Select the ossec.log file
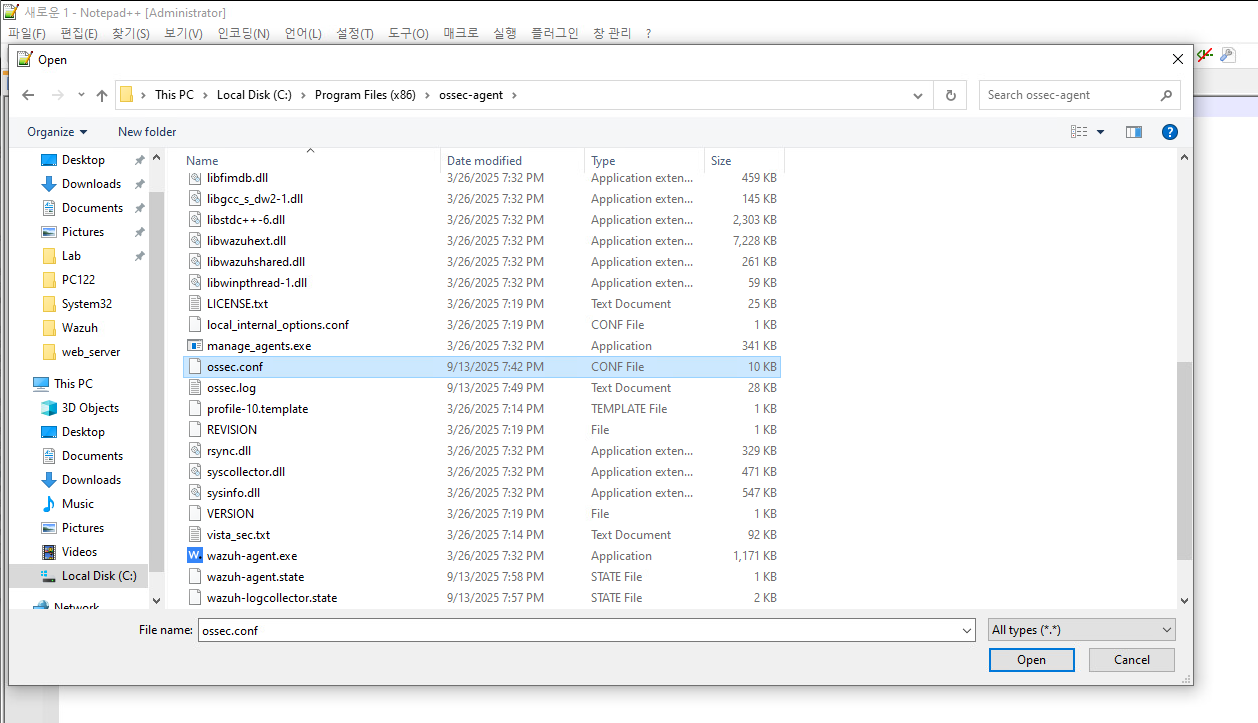Viewport: 1258px width, 723px height. pos(481,388)
